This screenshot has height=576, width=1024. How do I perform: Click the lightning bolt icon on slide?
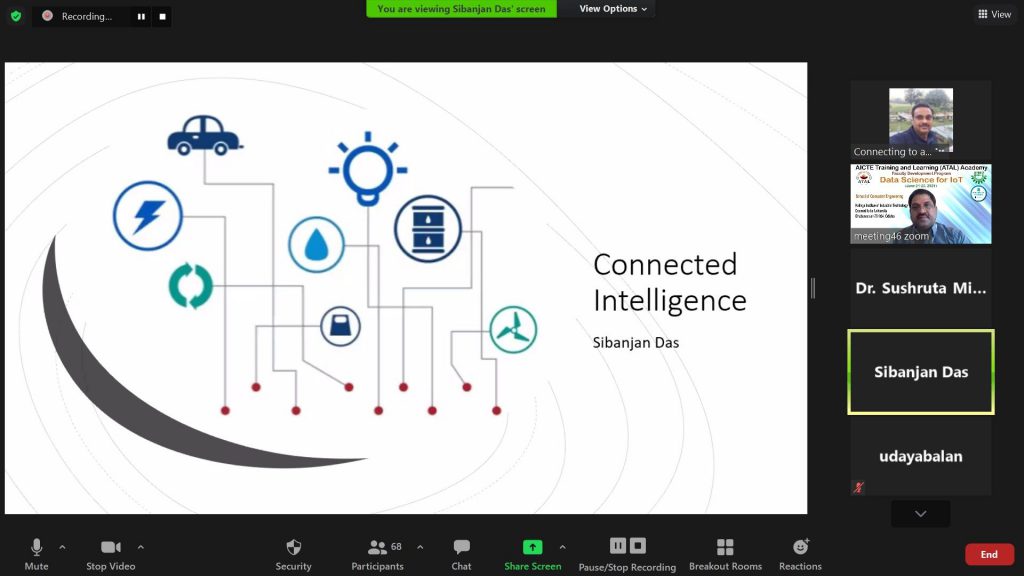point(148,216)
